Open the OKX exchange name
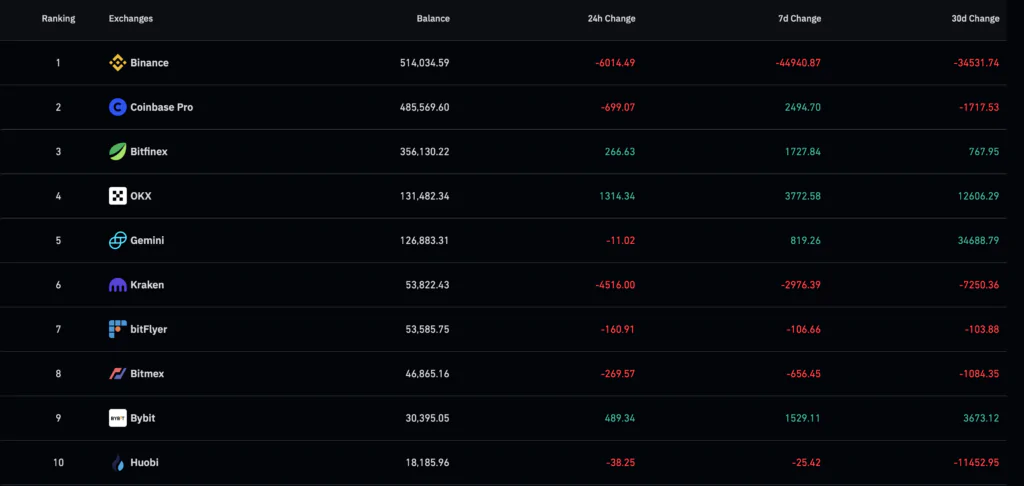This screenshot has height=486, width=1024. [x=141, y=196]
